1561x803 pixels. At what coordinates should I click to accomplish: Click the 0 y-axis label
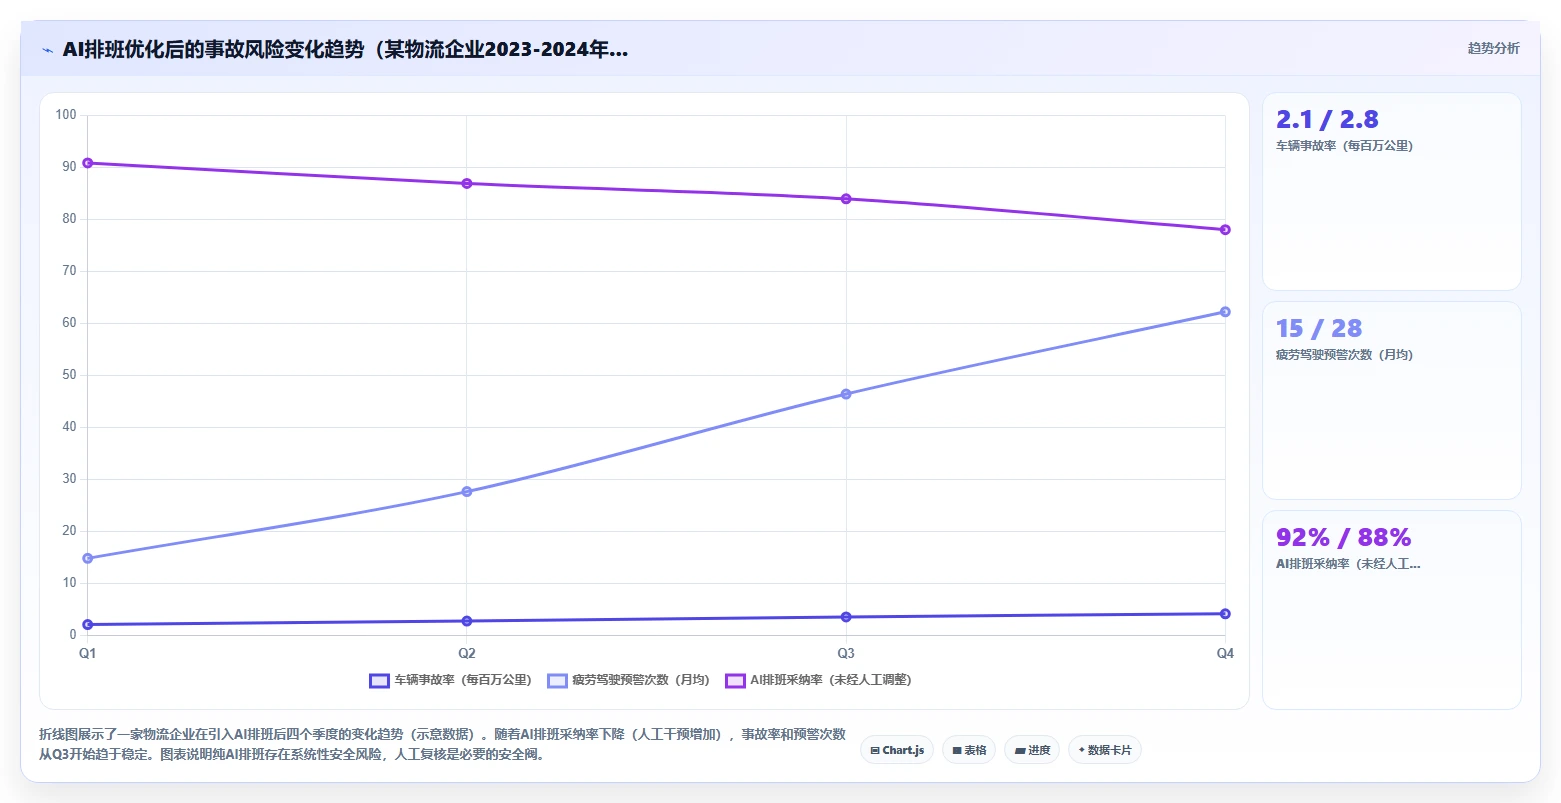(x=73, y=635)
